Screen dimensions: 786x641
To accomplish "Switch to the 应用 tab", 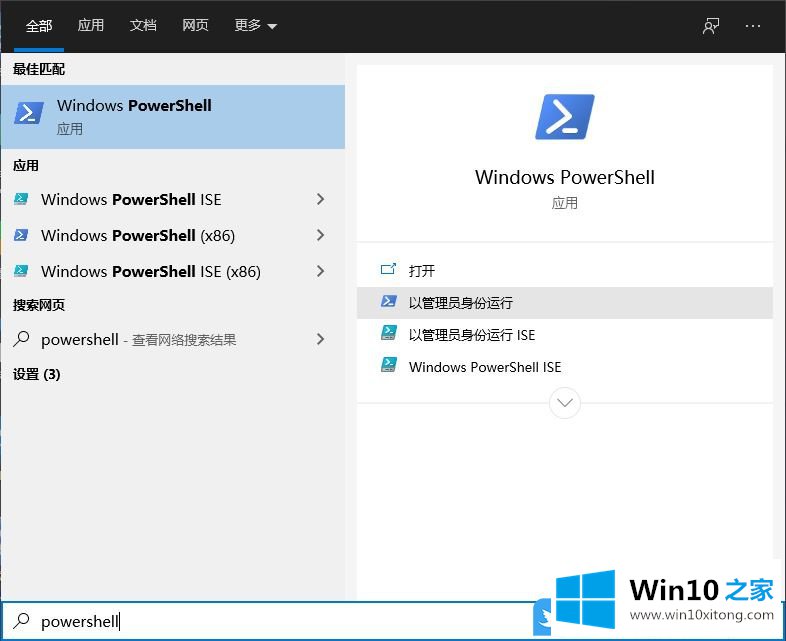I will (91, 25).
